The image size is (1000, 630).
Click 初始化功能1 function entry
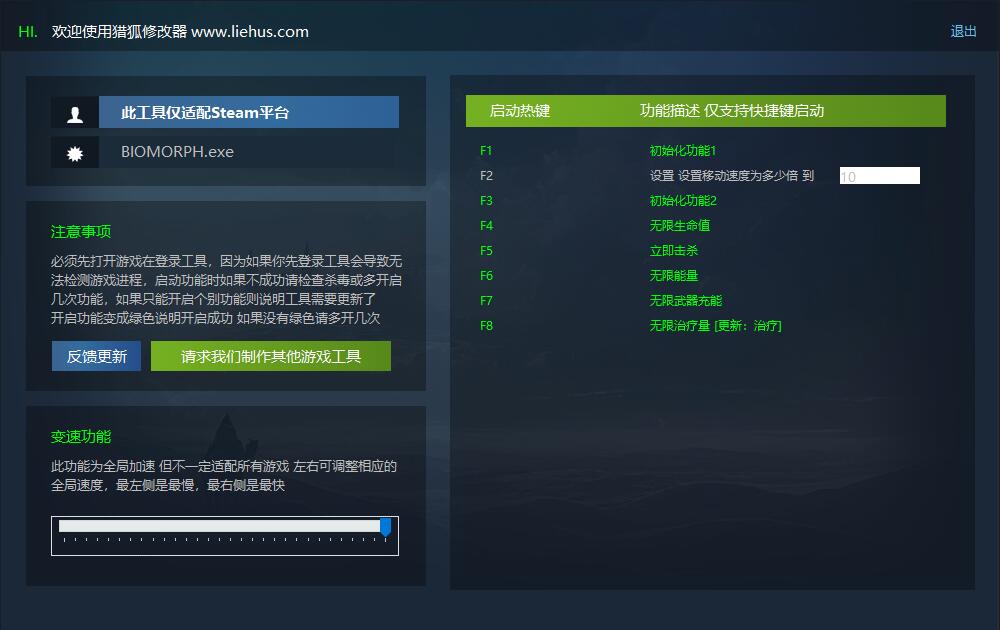[682, 150]
